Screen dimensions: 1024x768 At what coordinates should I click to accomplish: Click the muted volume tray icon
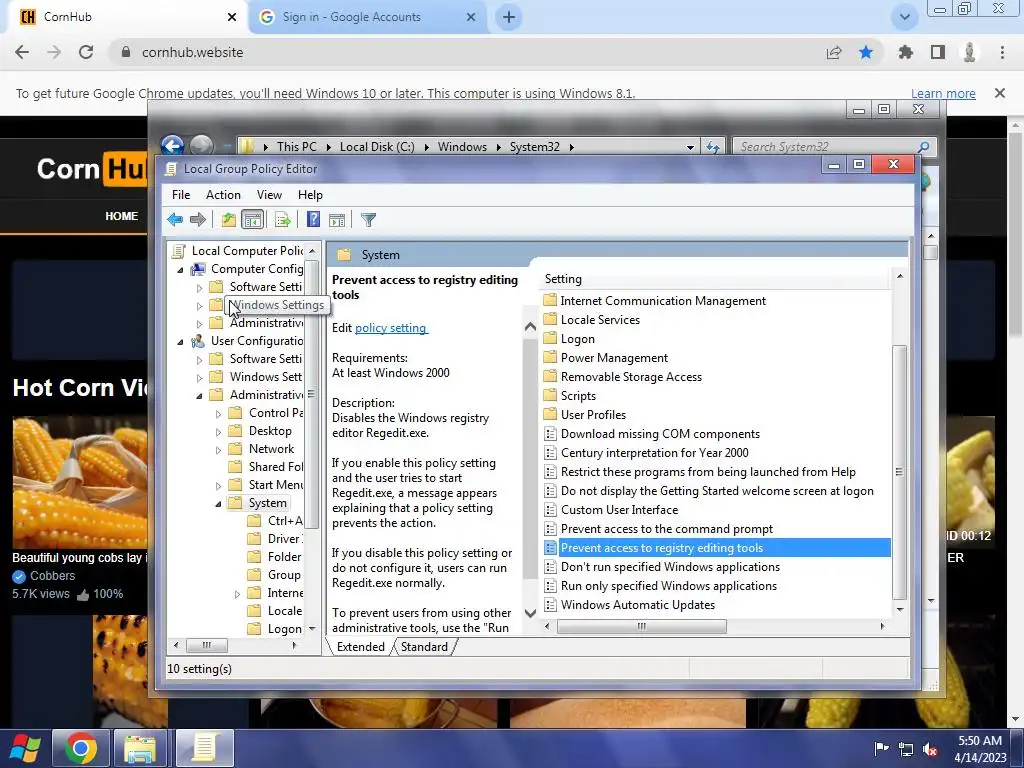[x=930, y=749]
